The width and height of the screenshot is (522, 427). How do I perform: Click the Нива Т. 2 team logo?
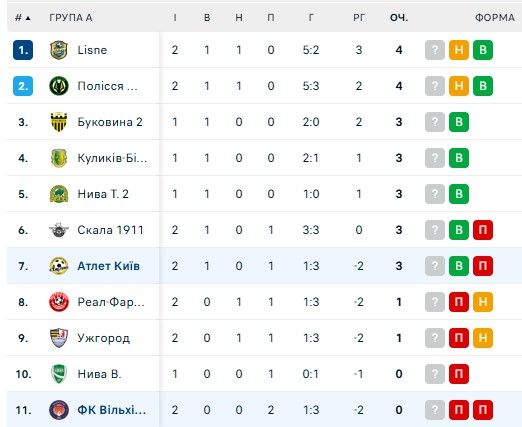coord(59,194)
